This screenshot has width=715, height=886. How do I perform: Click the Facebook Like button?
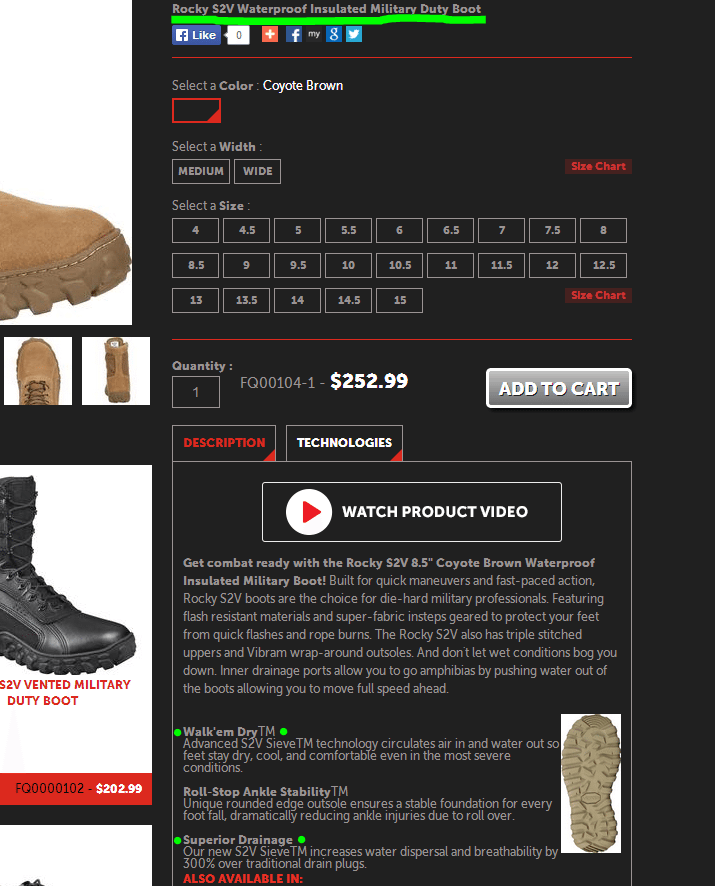point(196,35)
